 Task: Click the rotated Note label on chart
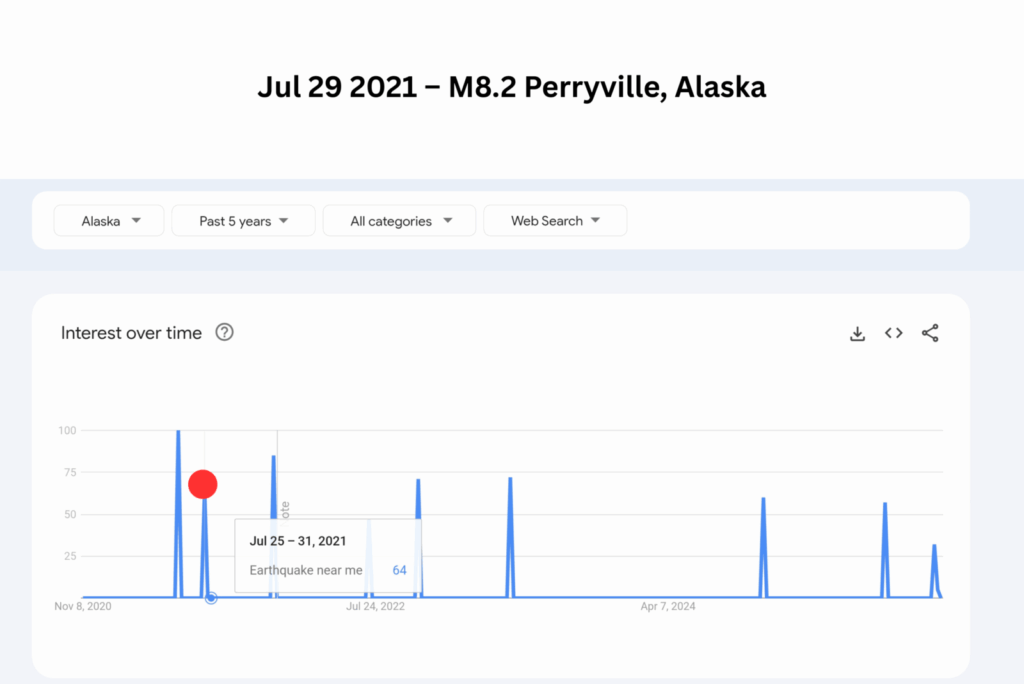(x=285, y=509)
